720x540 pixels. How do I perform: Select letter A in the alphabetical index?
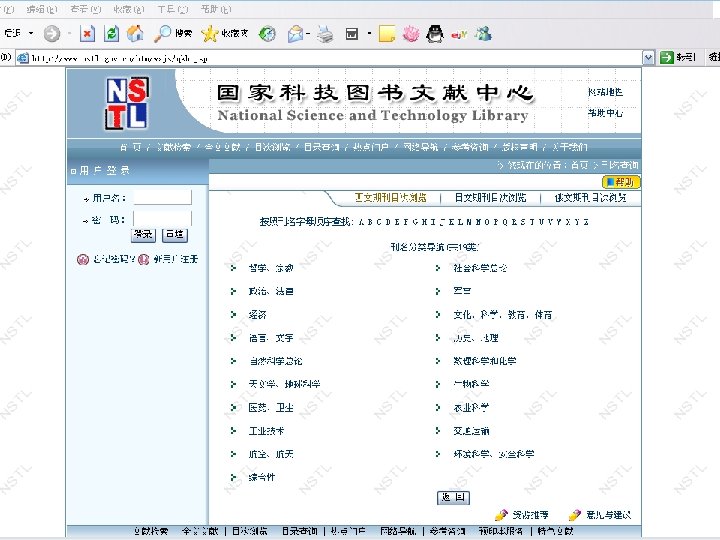[x=361, y=222]
